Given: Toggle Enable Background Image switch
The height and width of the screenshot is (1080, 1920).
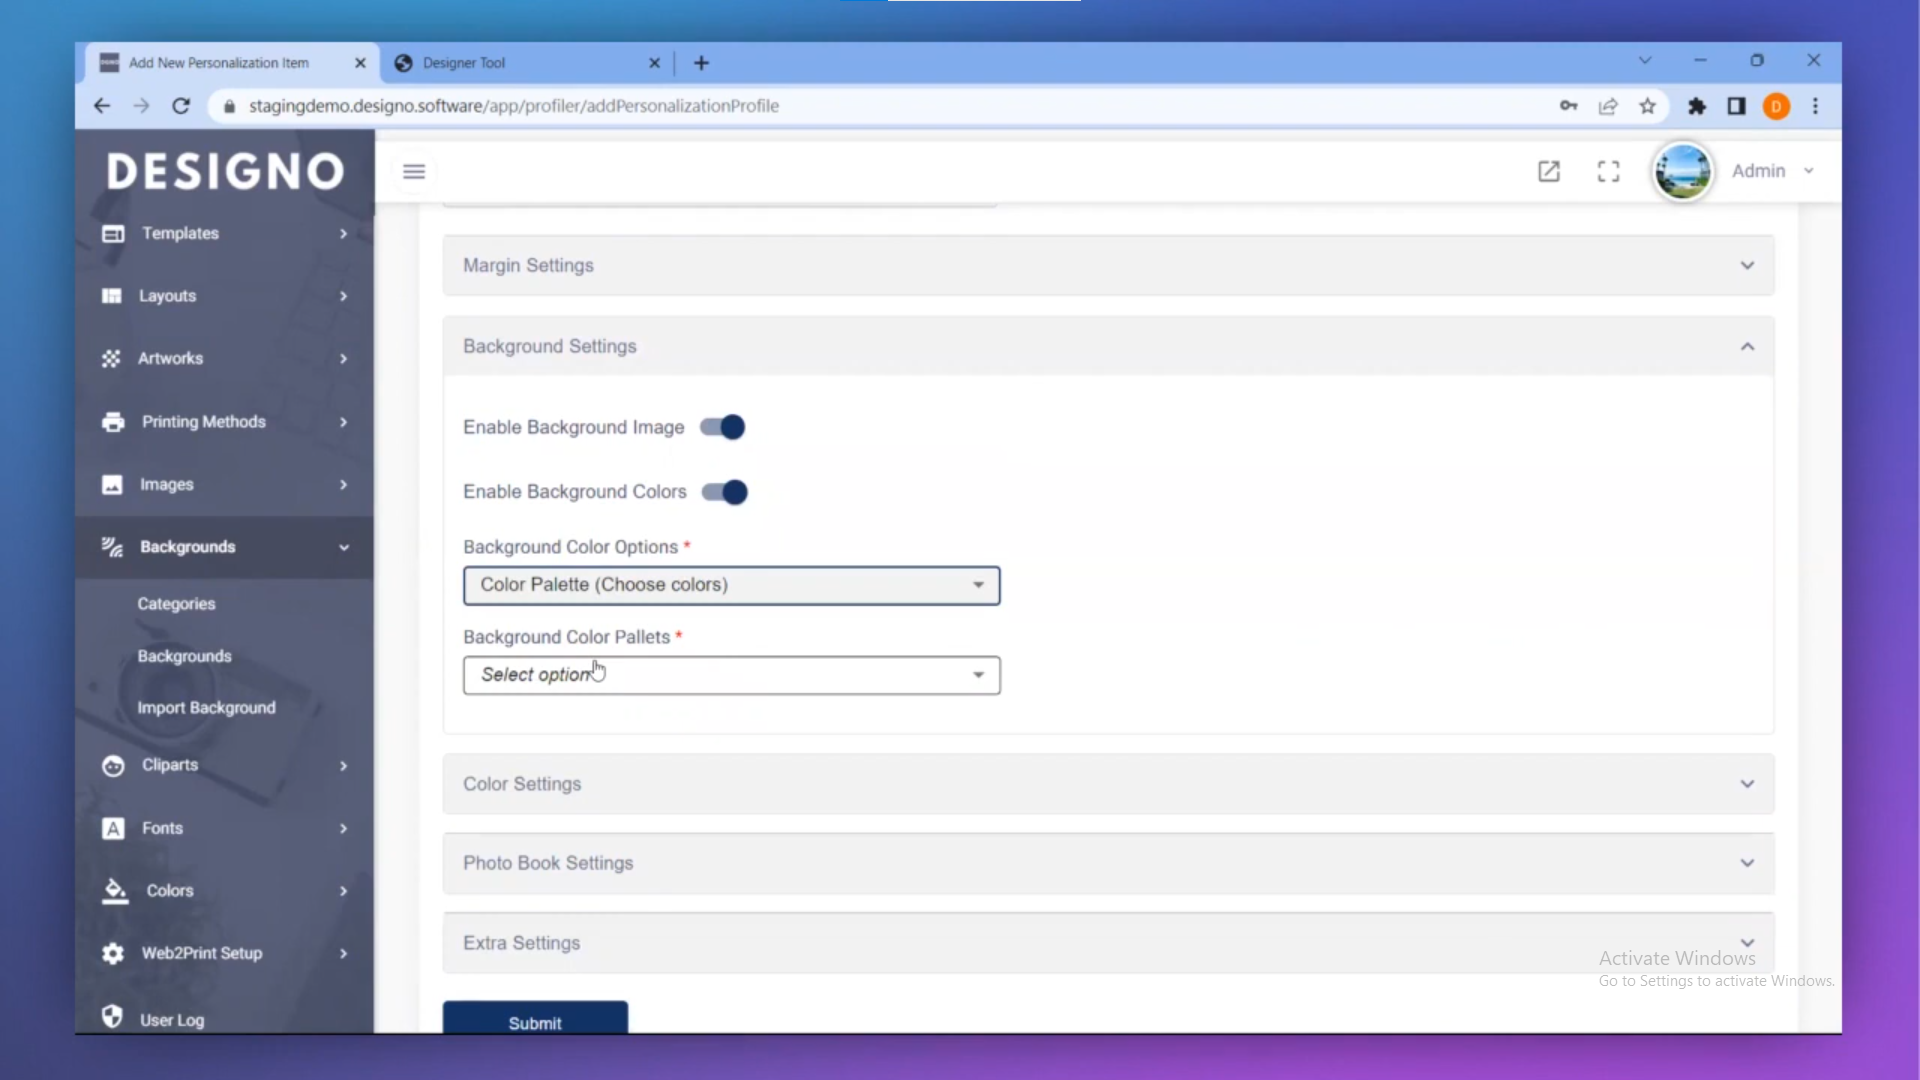Looking at the screenshot, I should point(723,428).
